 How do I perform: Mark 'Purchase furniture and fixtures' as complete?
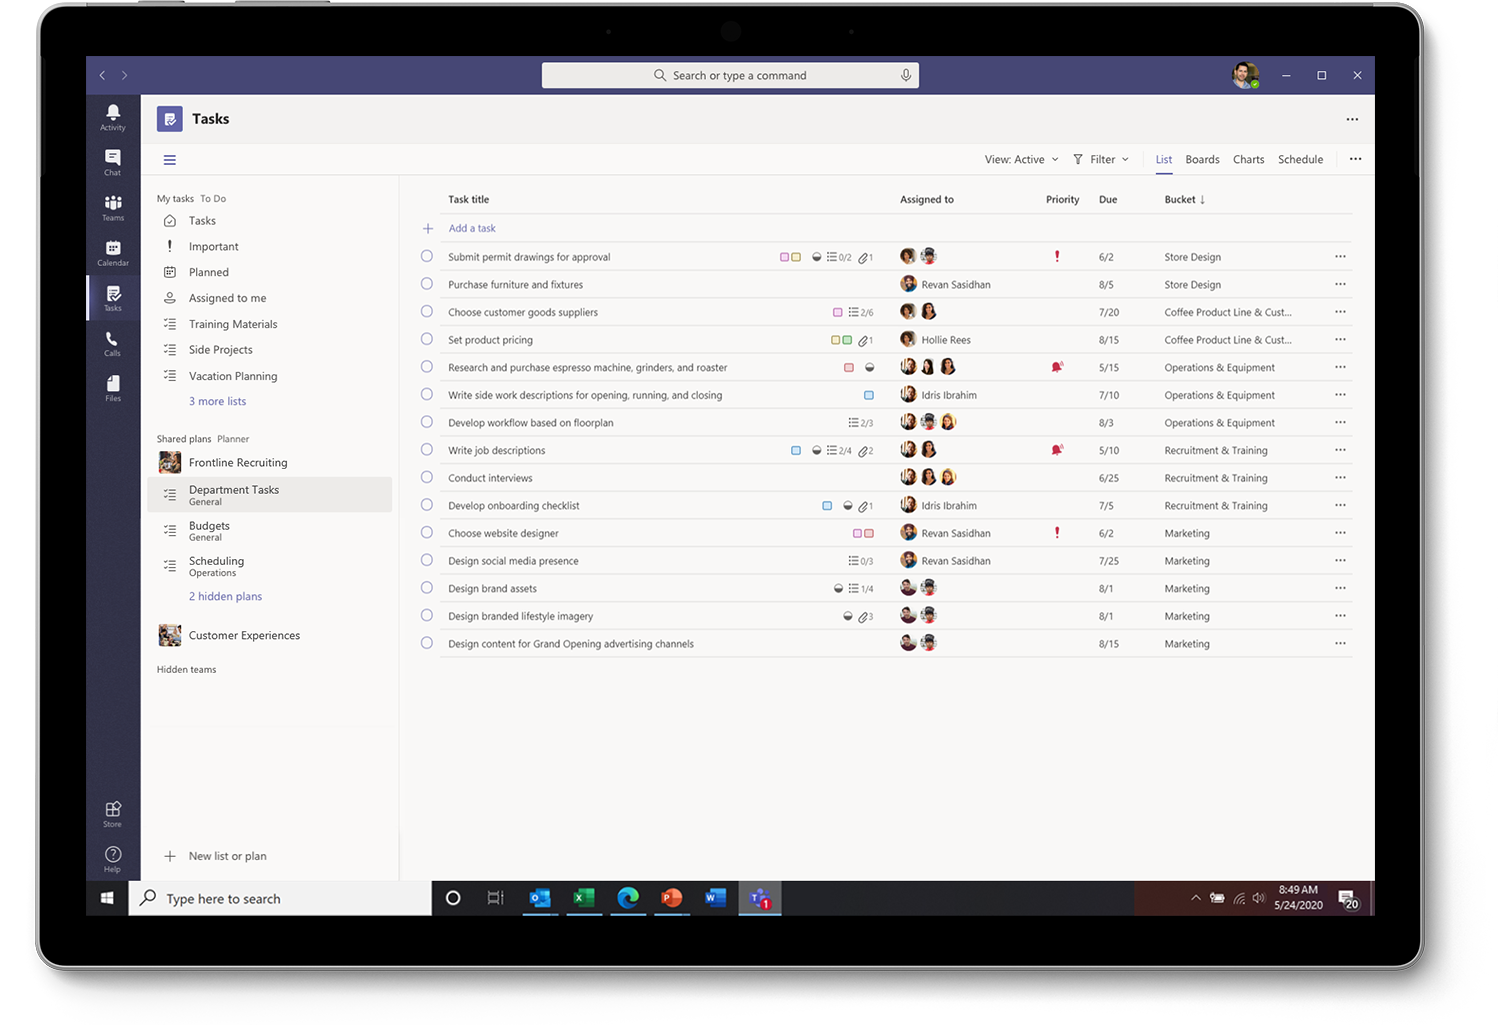point(428,284)
